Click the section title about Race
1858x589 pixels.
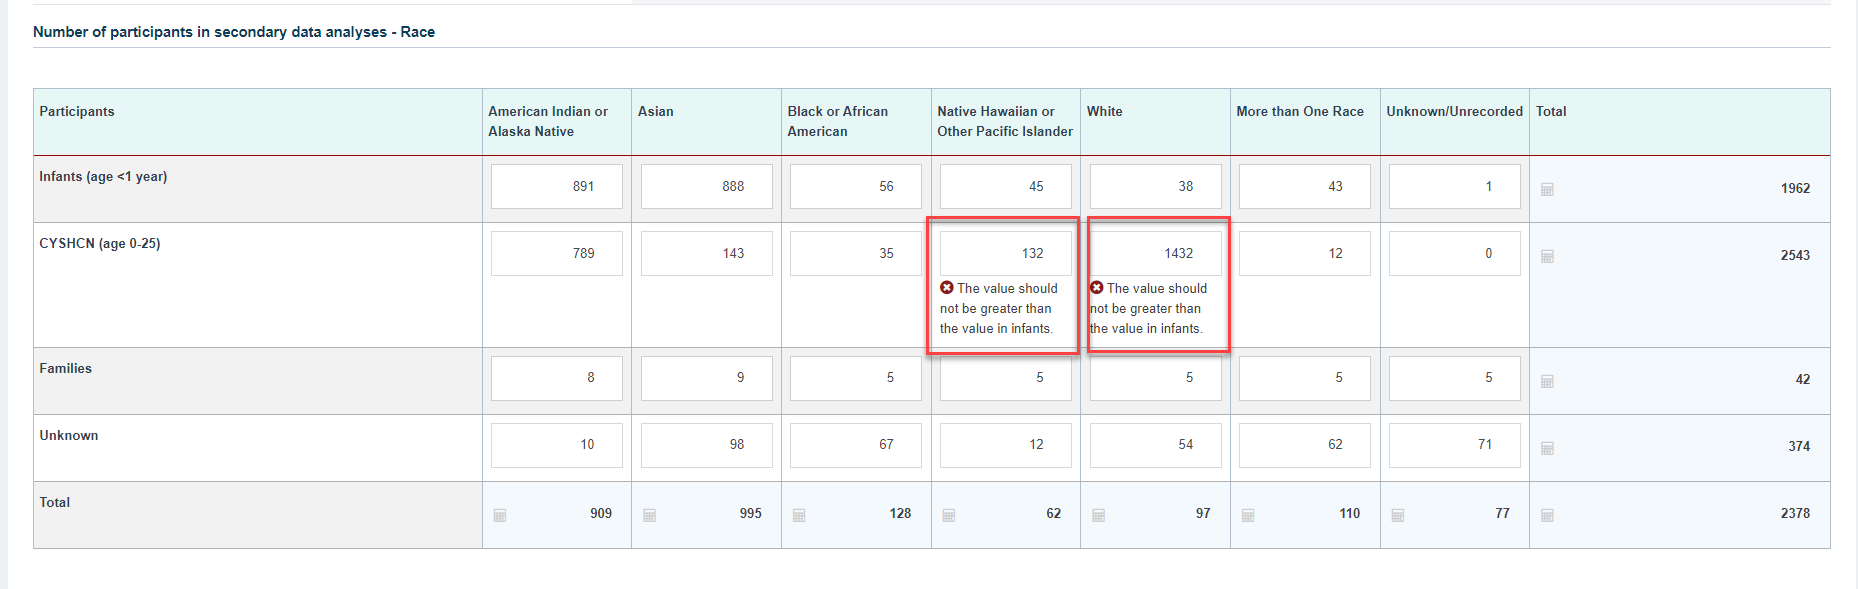pos(234,32)
